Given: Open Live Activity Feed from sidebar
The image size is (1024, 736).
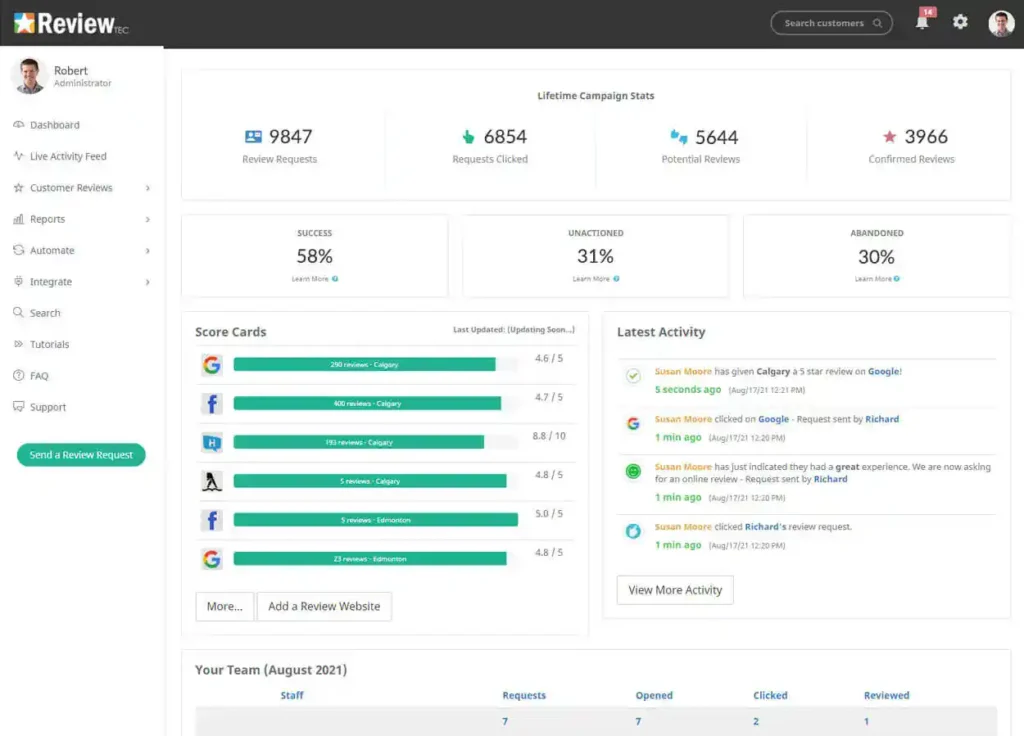Looking at the screenshot, I should [67, 157].
